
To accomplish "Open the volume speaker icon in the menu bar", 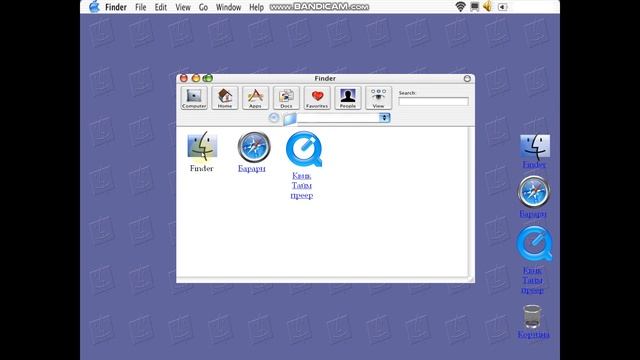I will coord(487,7).
